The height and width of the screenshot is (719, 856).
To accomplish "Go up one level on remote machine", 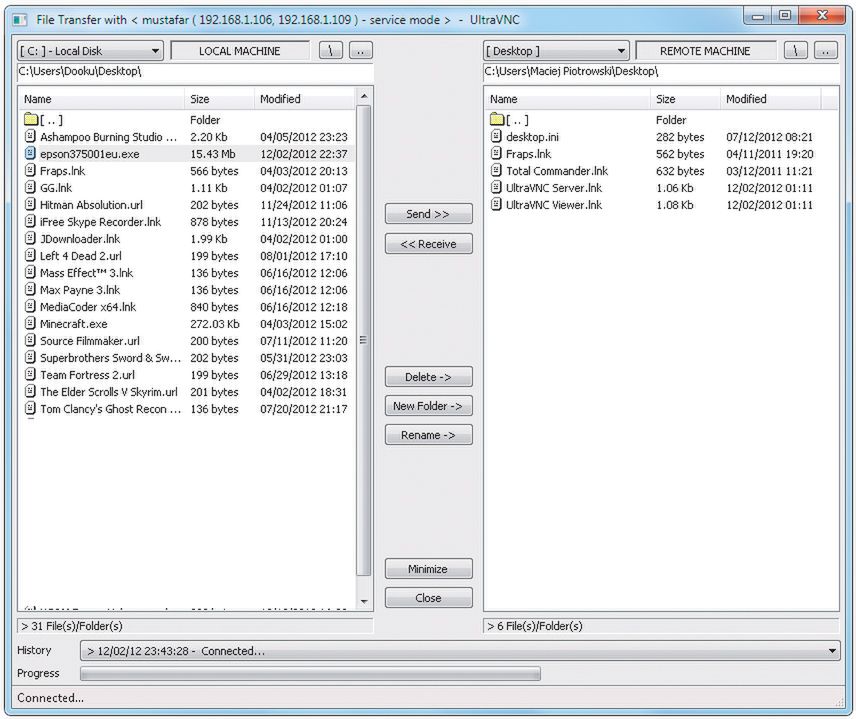I will click(825, 51).
